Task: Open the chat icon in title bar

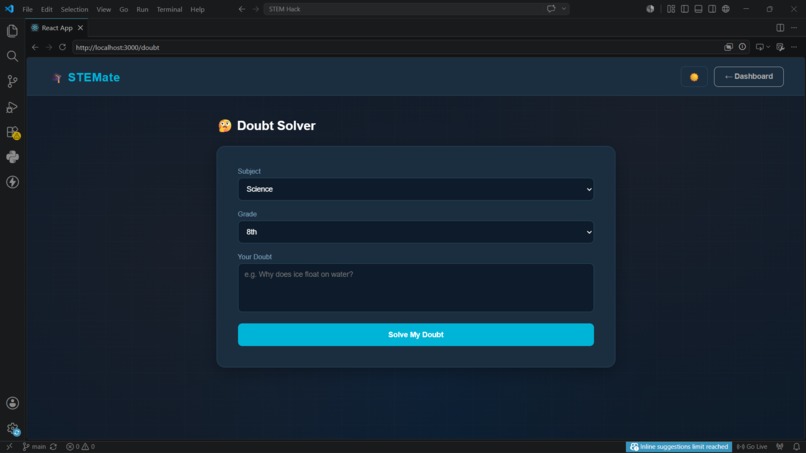Action: 551,9
